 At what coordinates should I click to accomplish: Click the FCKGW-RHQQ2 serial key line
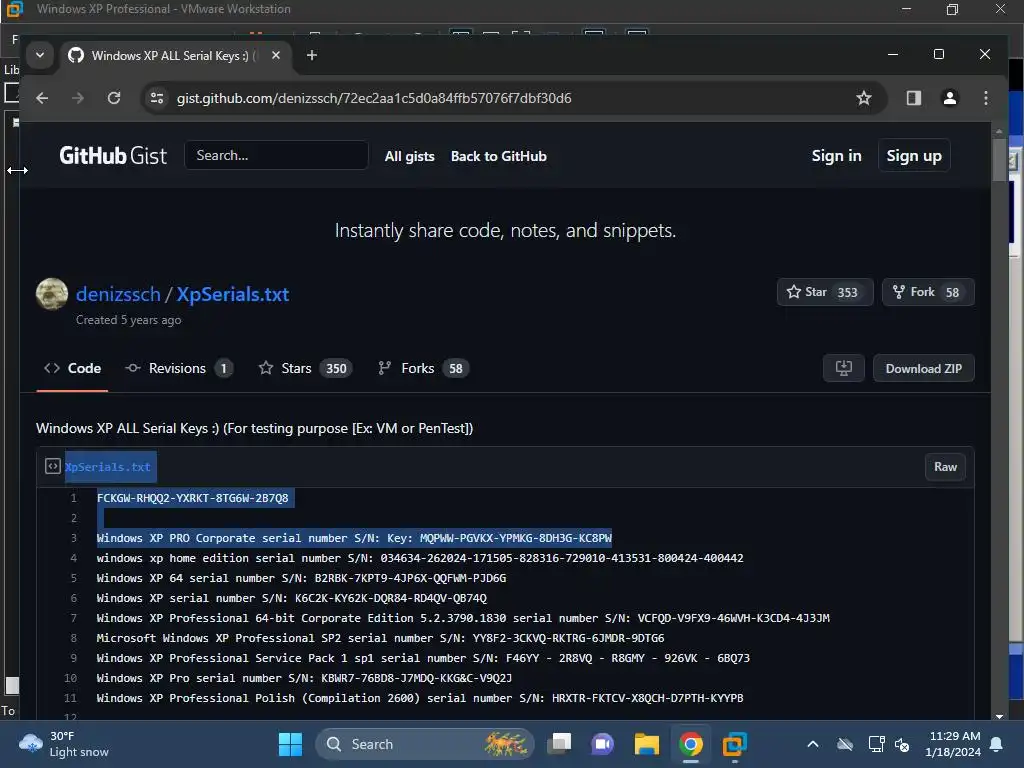click(x=193, y=498)
